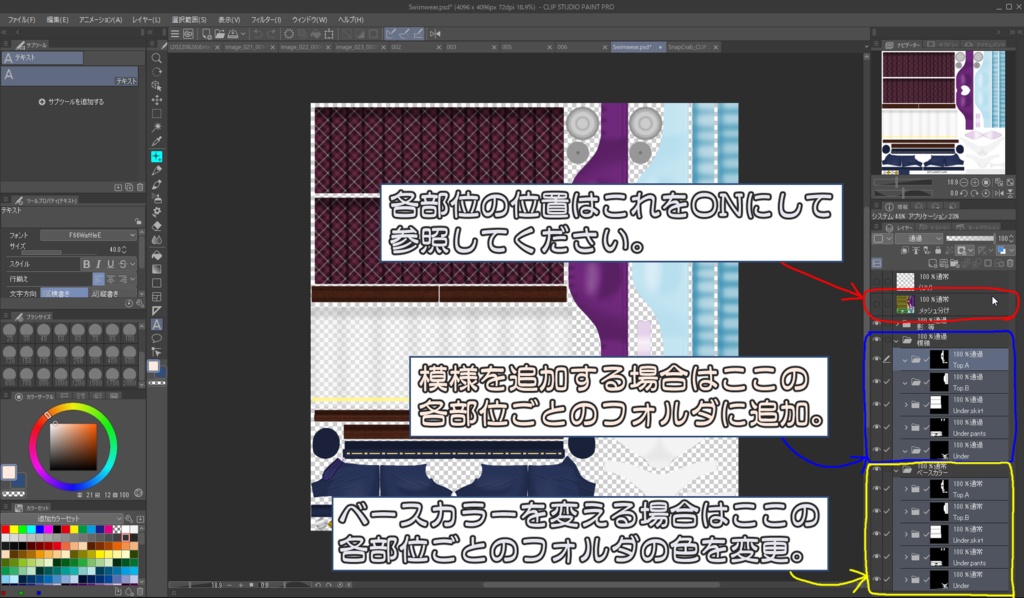The width and height of the screenshot is (1024, 598).
Task: Click the Italic style button
Action: click(98, 264)
